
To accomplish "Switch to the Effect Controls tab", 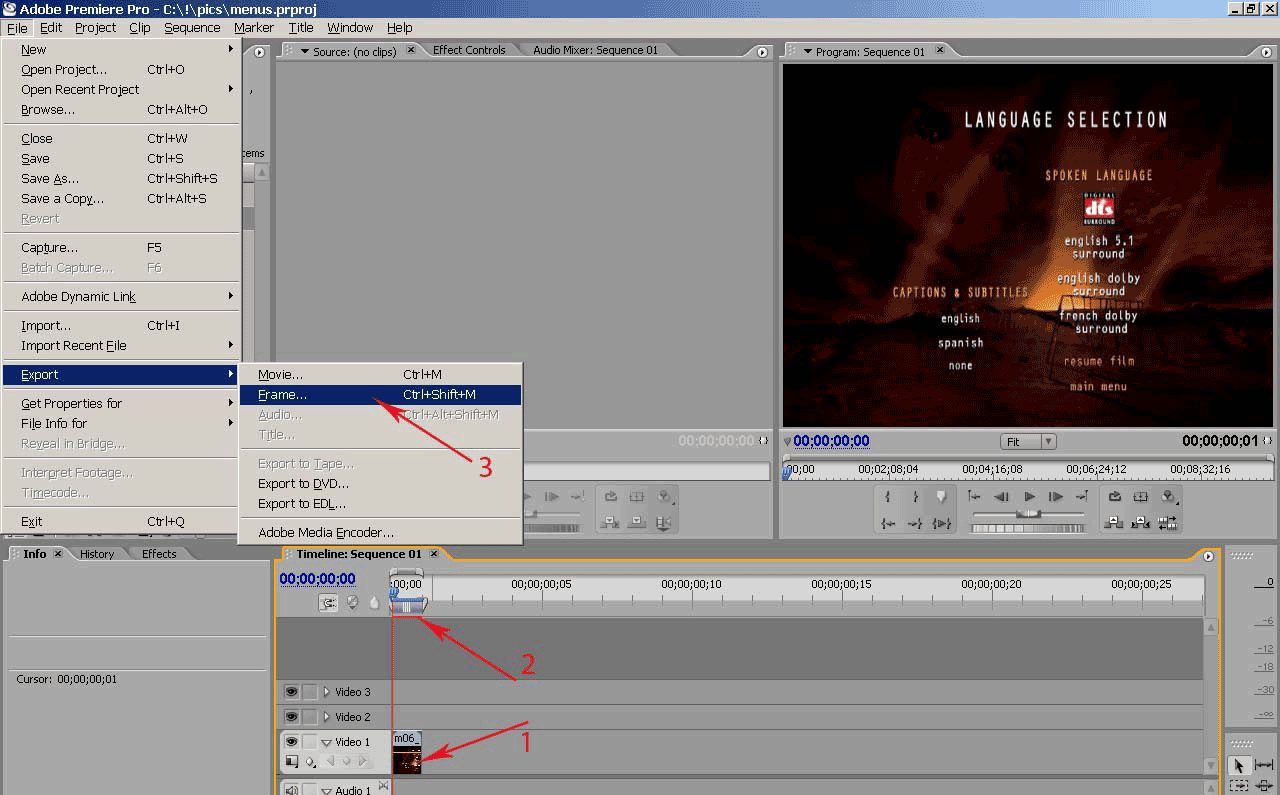I will click(469, 50).
